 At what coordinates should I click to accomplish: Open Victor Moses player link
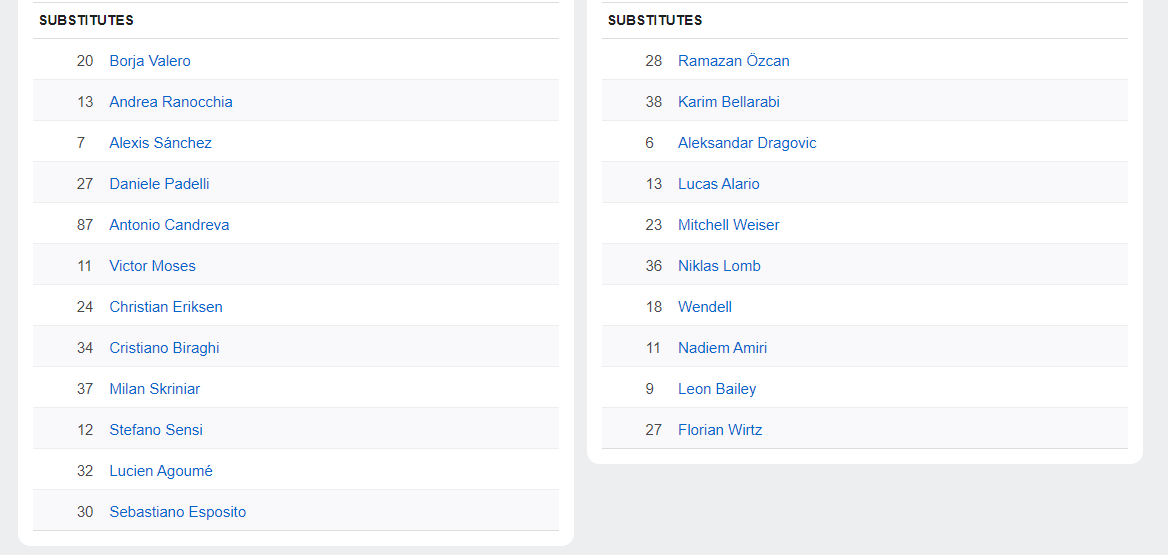152,266
